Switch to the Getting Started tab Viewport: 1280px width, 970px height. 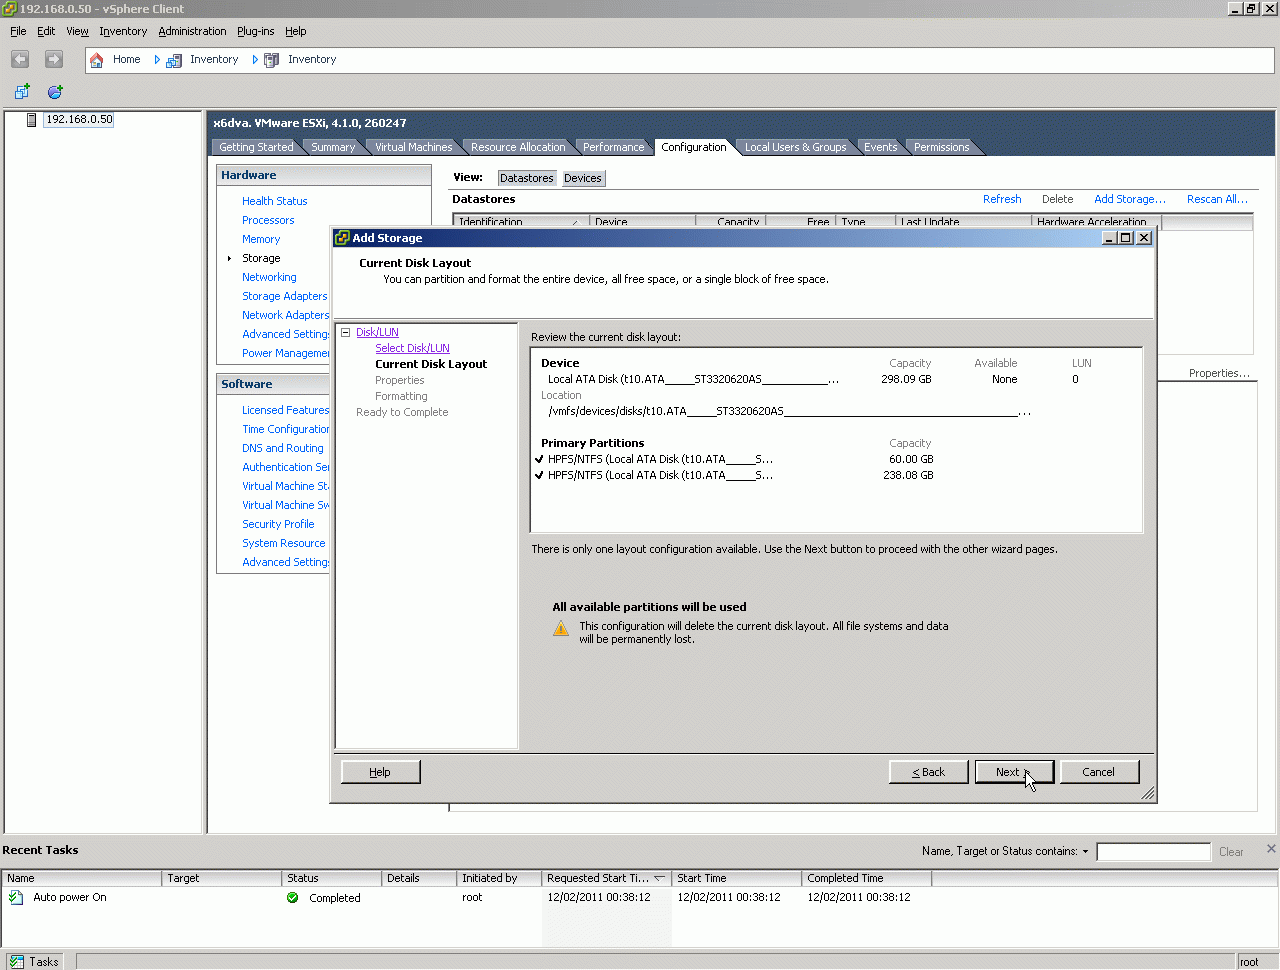pyautogui.click(x=256, y=147)
